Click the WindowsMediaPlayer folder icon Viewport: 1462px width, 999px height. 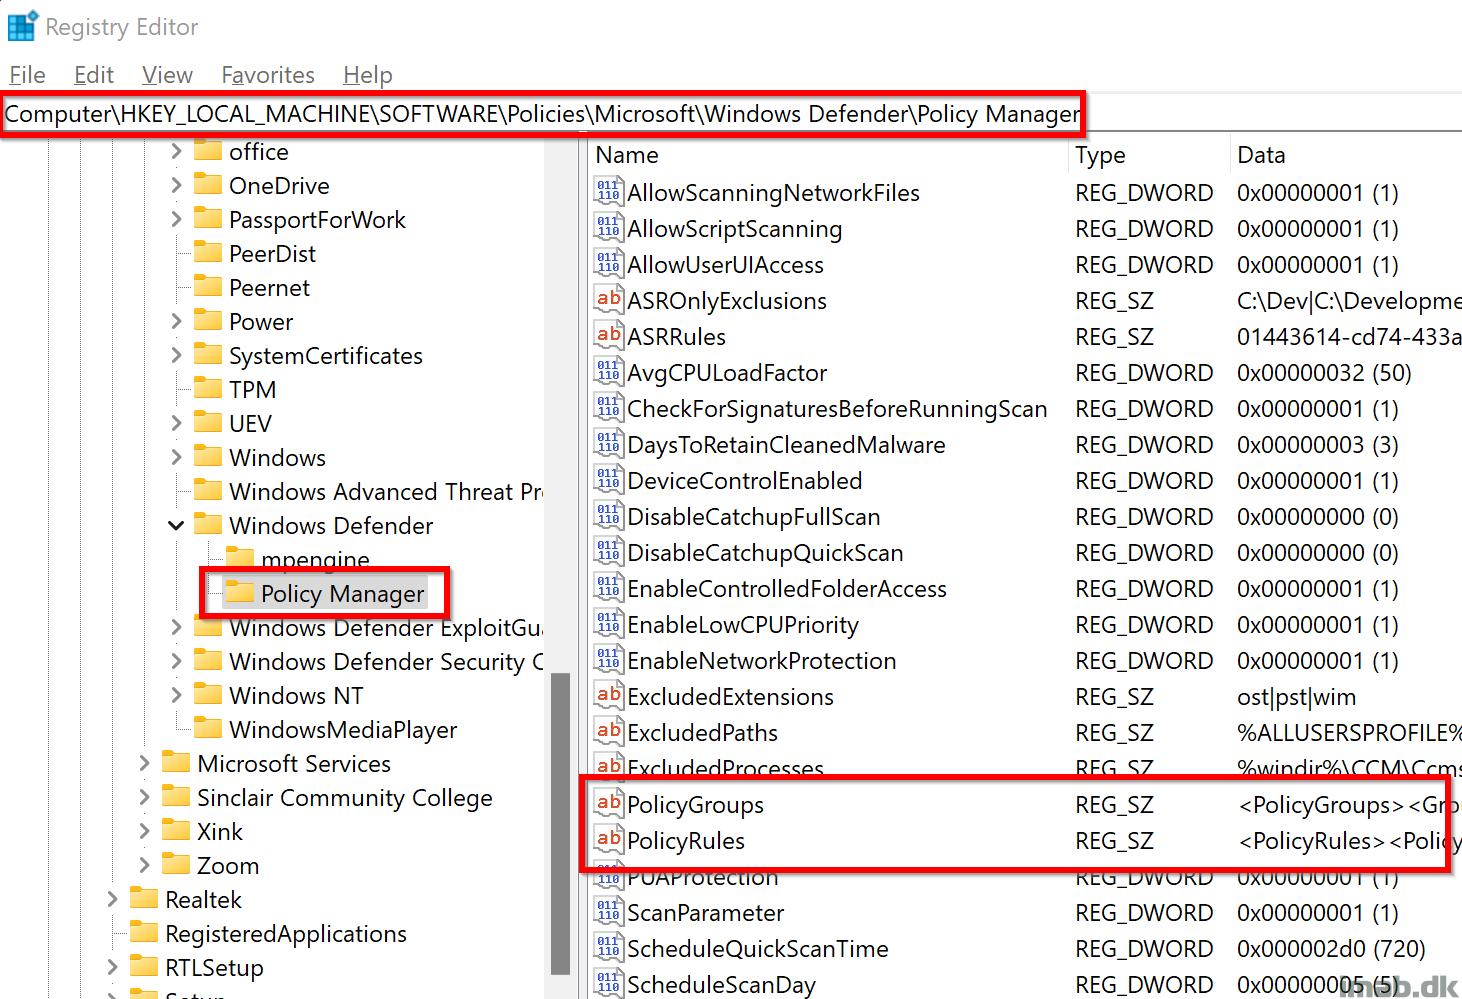click(208, 728)
